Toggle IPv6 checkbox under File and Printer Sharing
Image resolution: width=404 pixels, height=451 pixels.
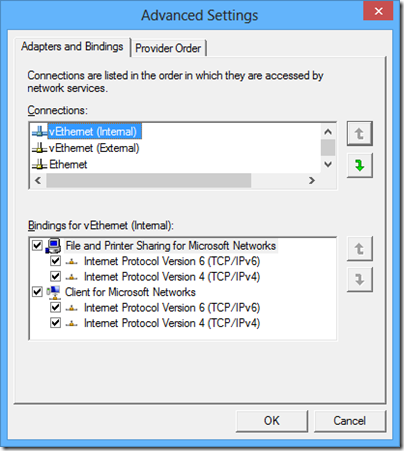click(55, 261)
